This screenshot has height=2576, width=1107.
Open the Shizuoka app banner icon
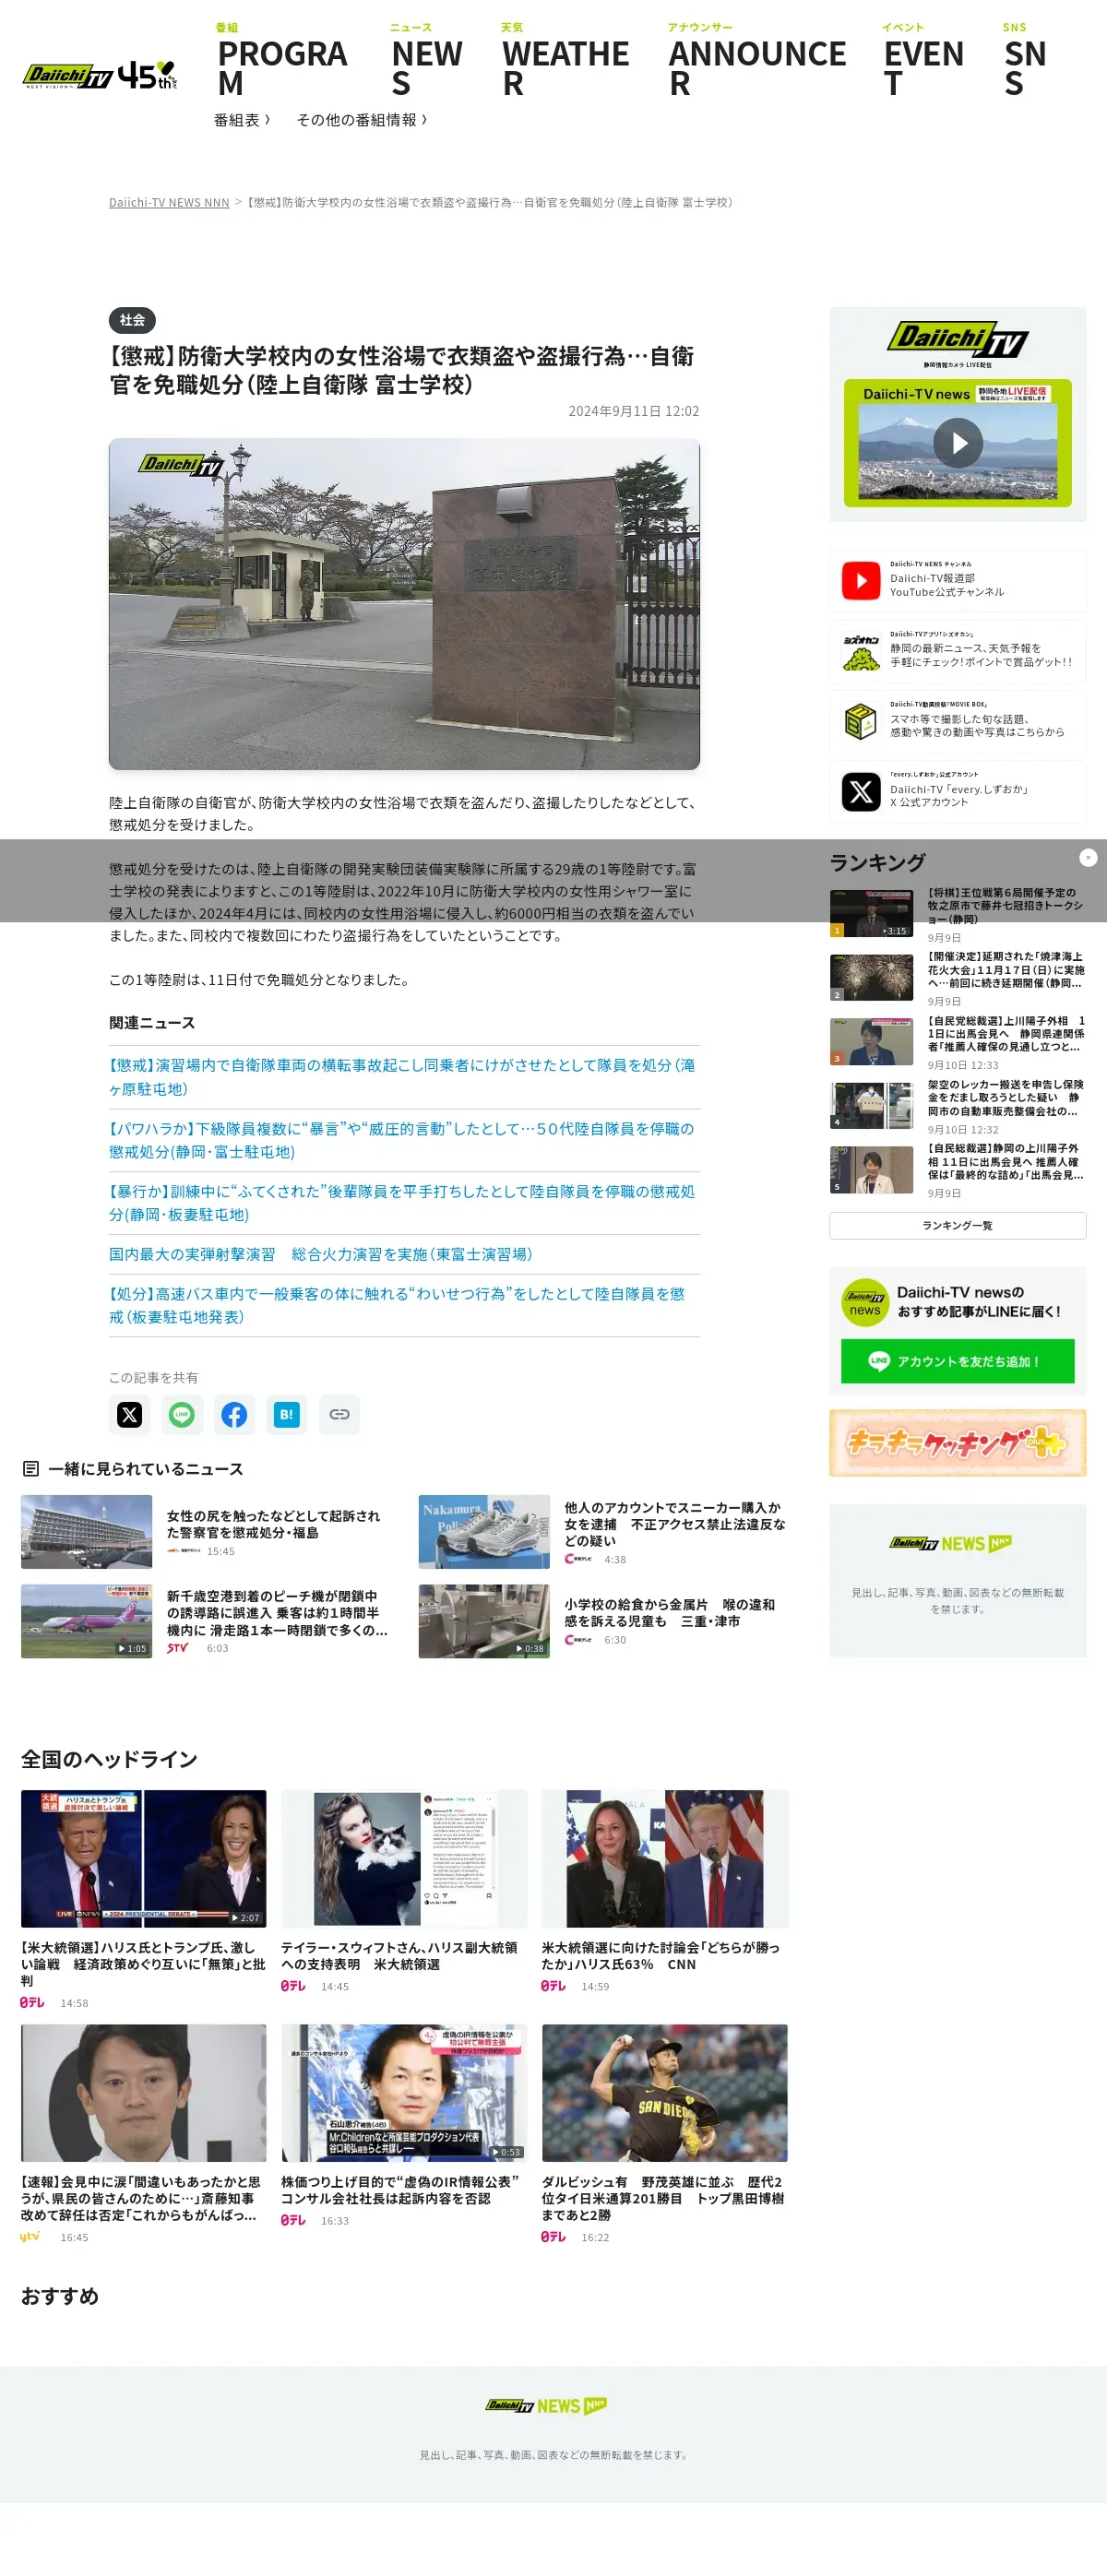coord(860,651)
